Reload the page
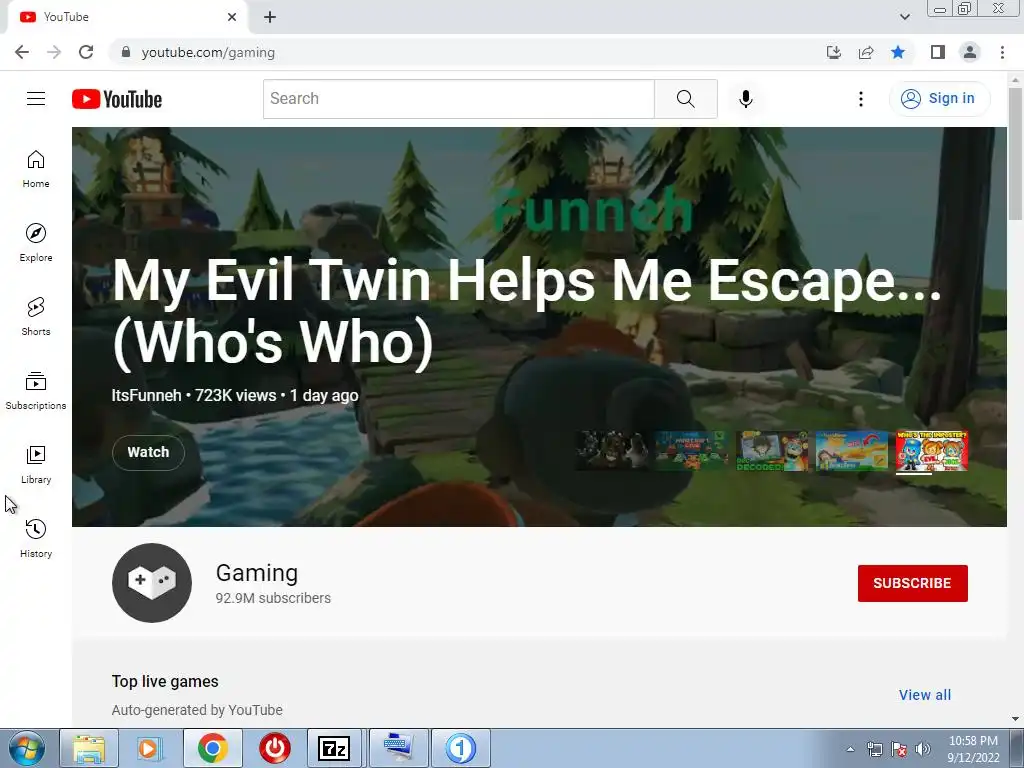Image resolution: width=1024 pixels, height=768 pixels. 86,52
